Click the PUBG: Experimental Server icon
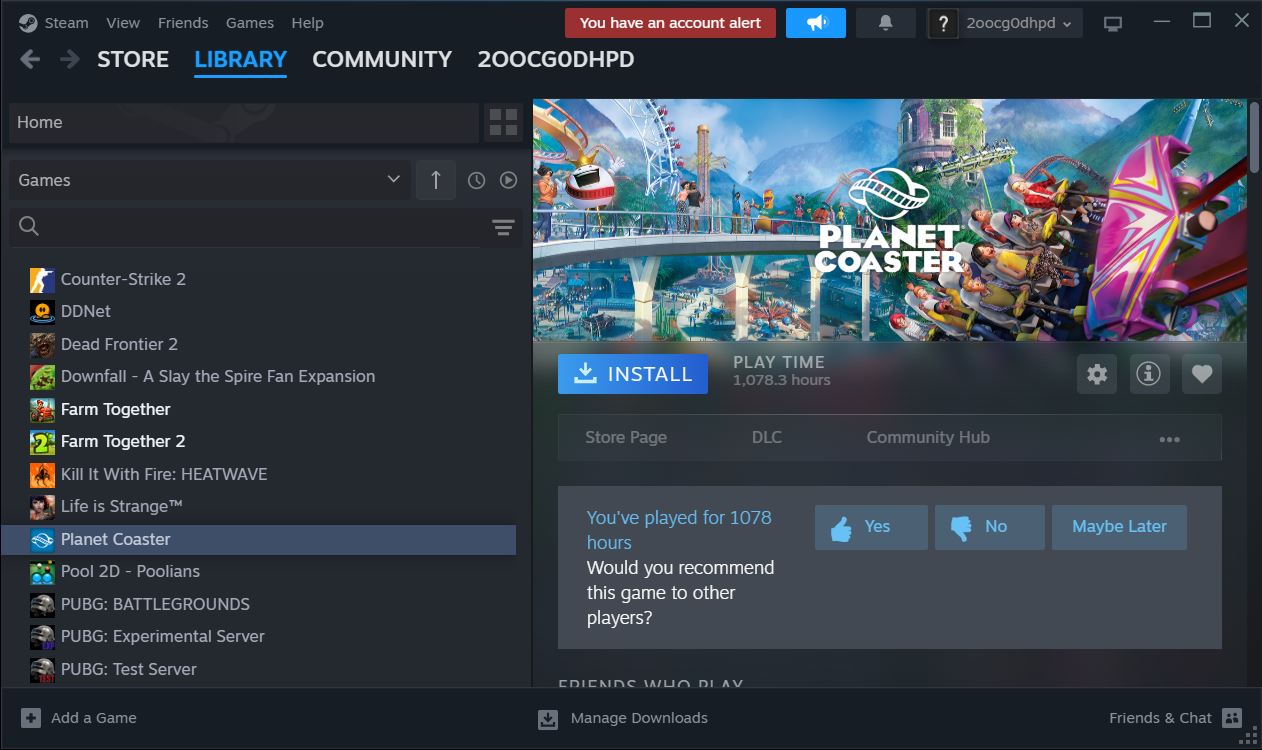Viewport: 1262px width, 750px height. [42, 637]
